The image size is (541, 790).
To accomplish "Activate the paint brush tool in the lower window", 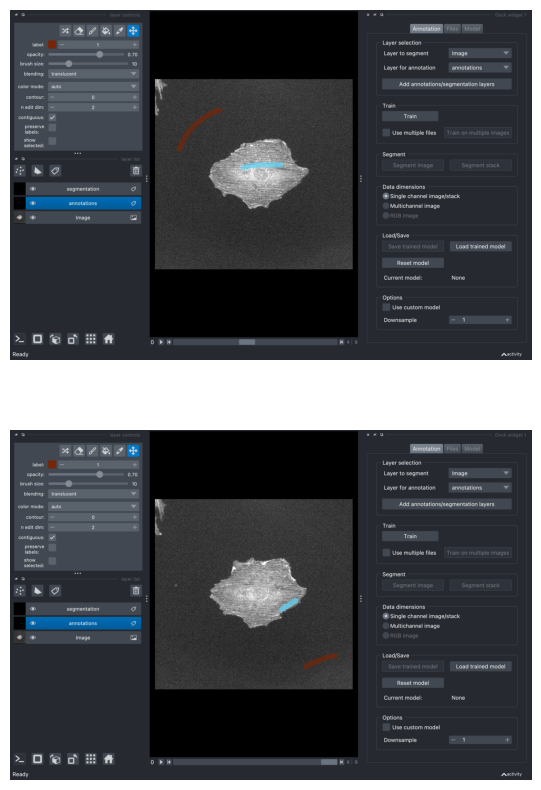I will click(93, 451).
